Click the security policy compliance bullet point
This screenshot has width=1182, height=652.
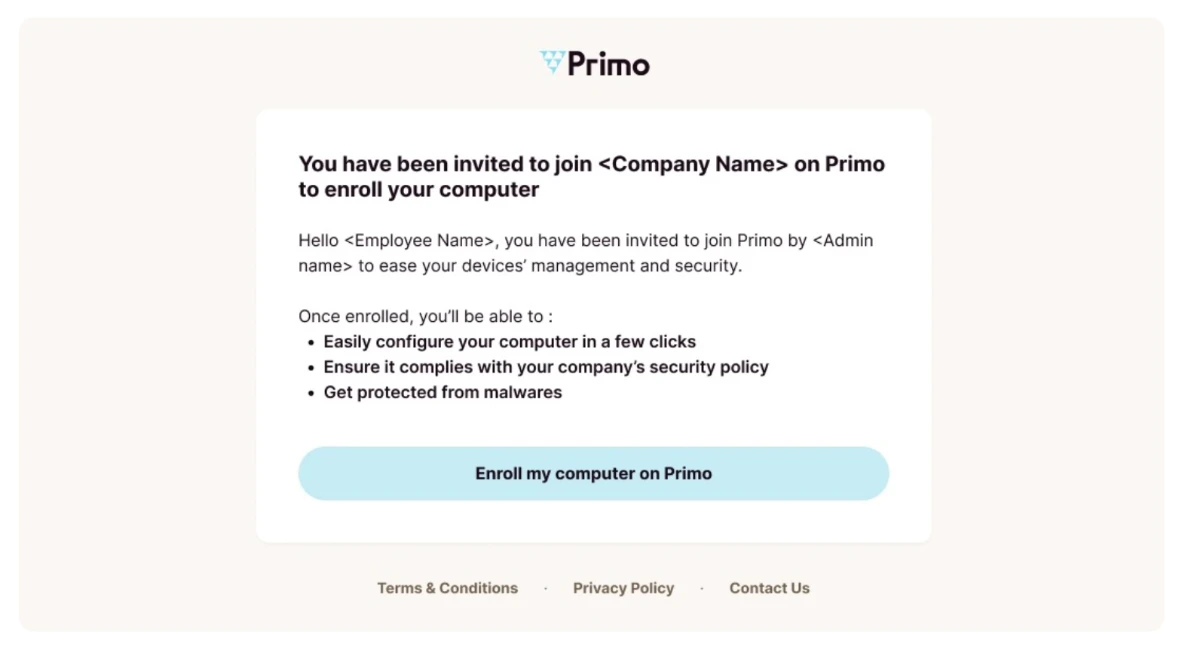click(546, 366)
